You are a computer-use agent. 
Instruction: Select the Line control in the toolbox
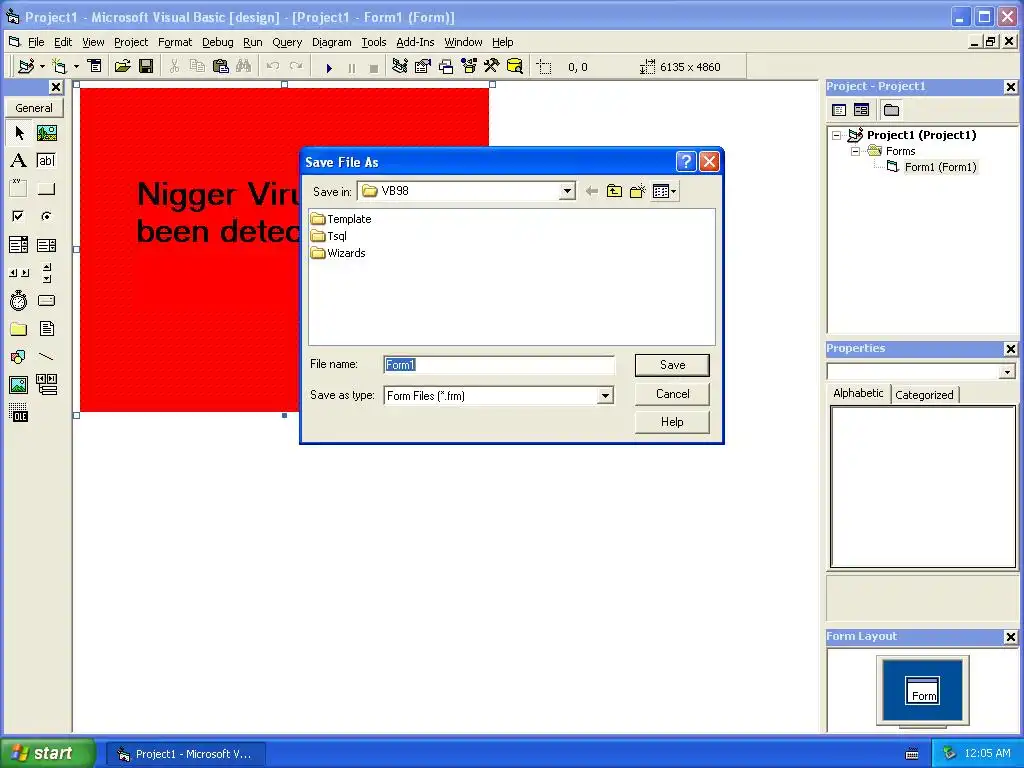tap(47, 357)
